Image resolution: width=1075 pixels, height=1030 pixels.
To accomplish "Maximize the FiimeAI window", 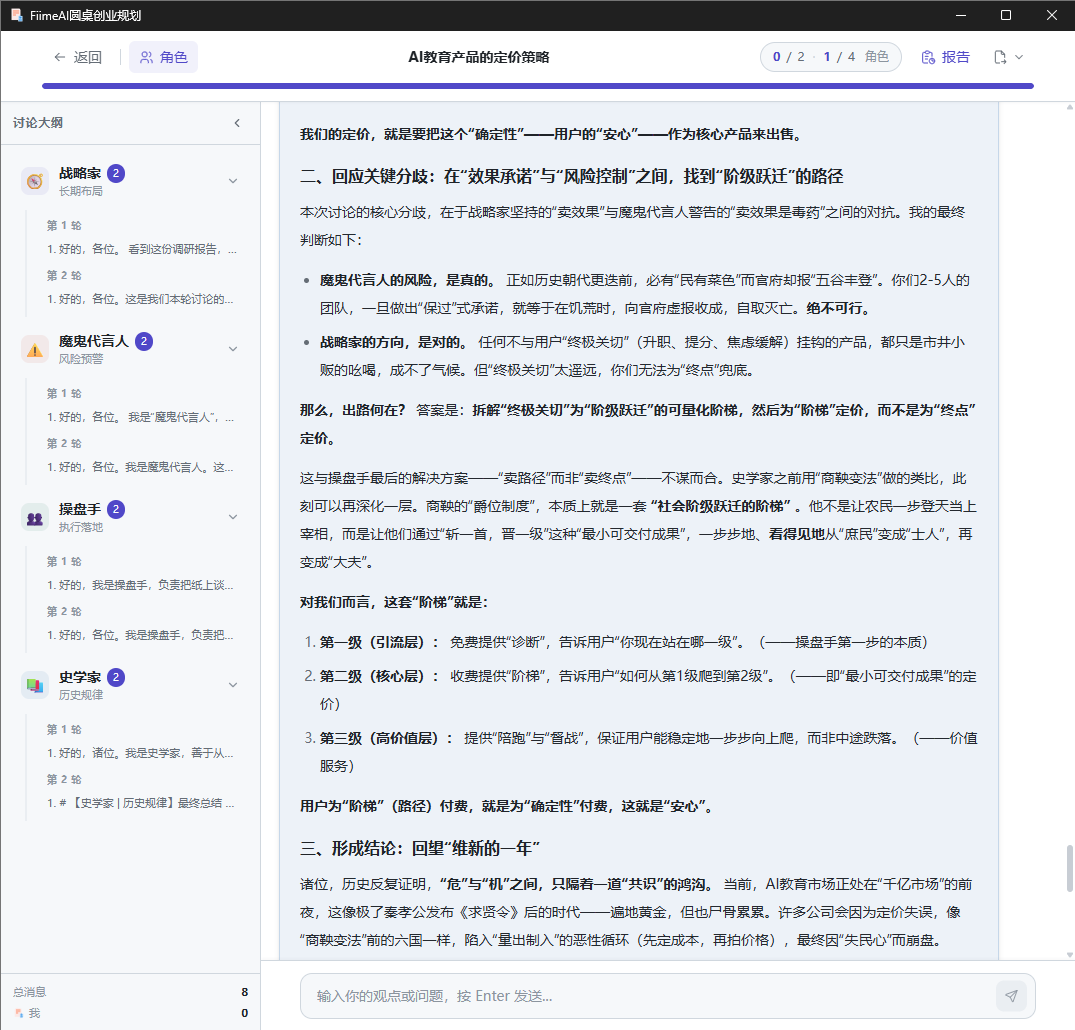I will tap(1006, 15).
